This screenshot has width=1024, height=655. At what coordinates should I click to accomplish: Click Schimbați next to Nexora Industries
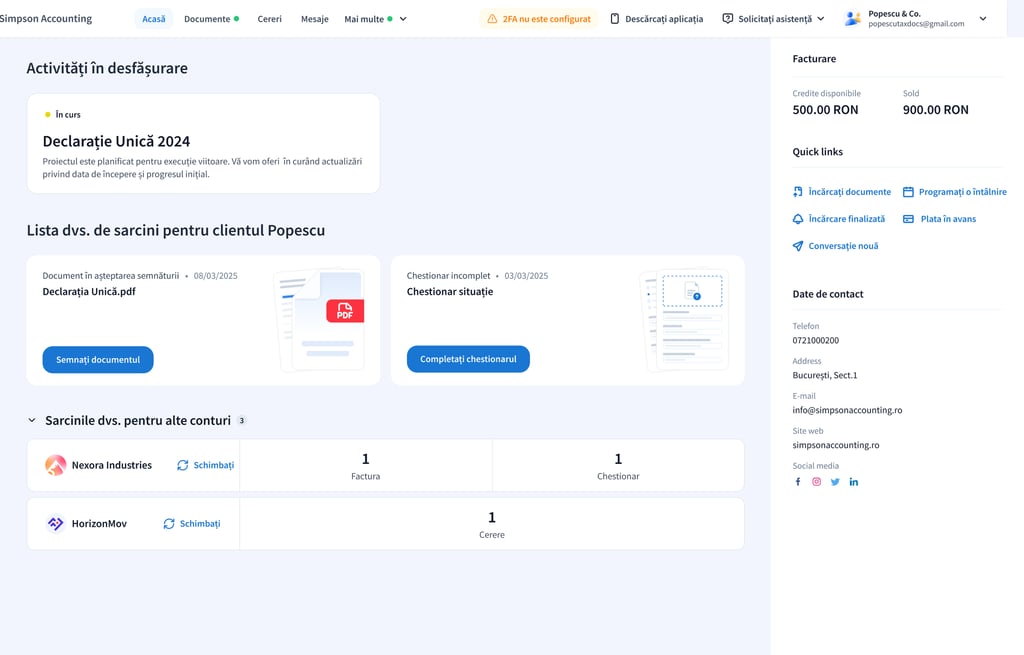coord(205,465)
